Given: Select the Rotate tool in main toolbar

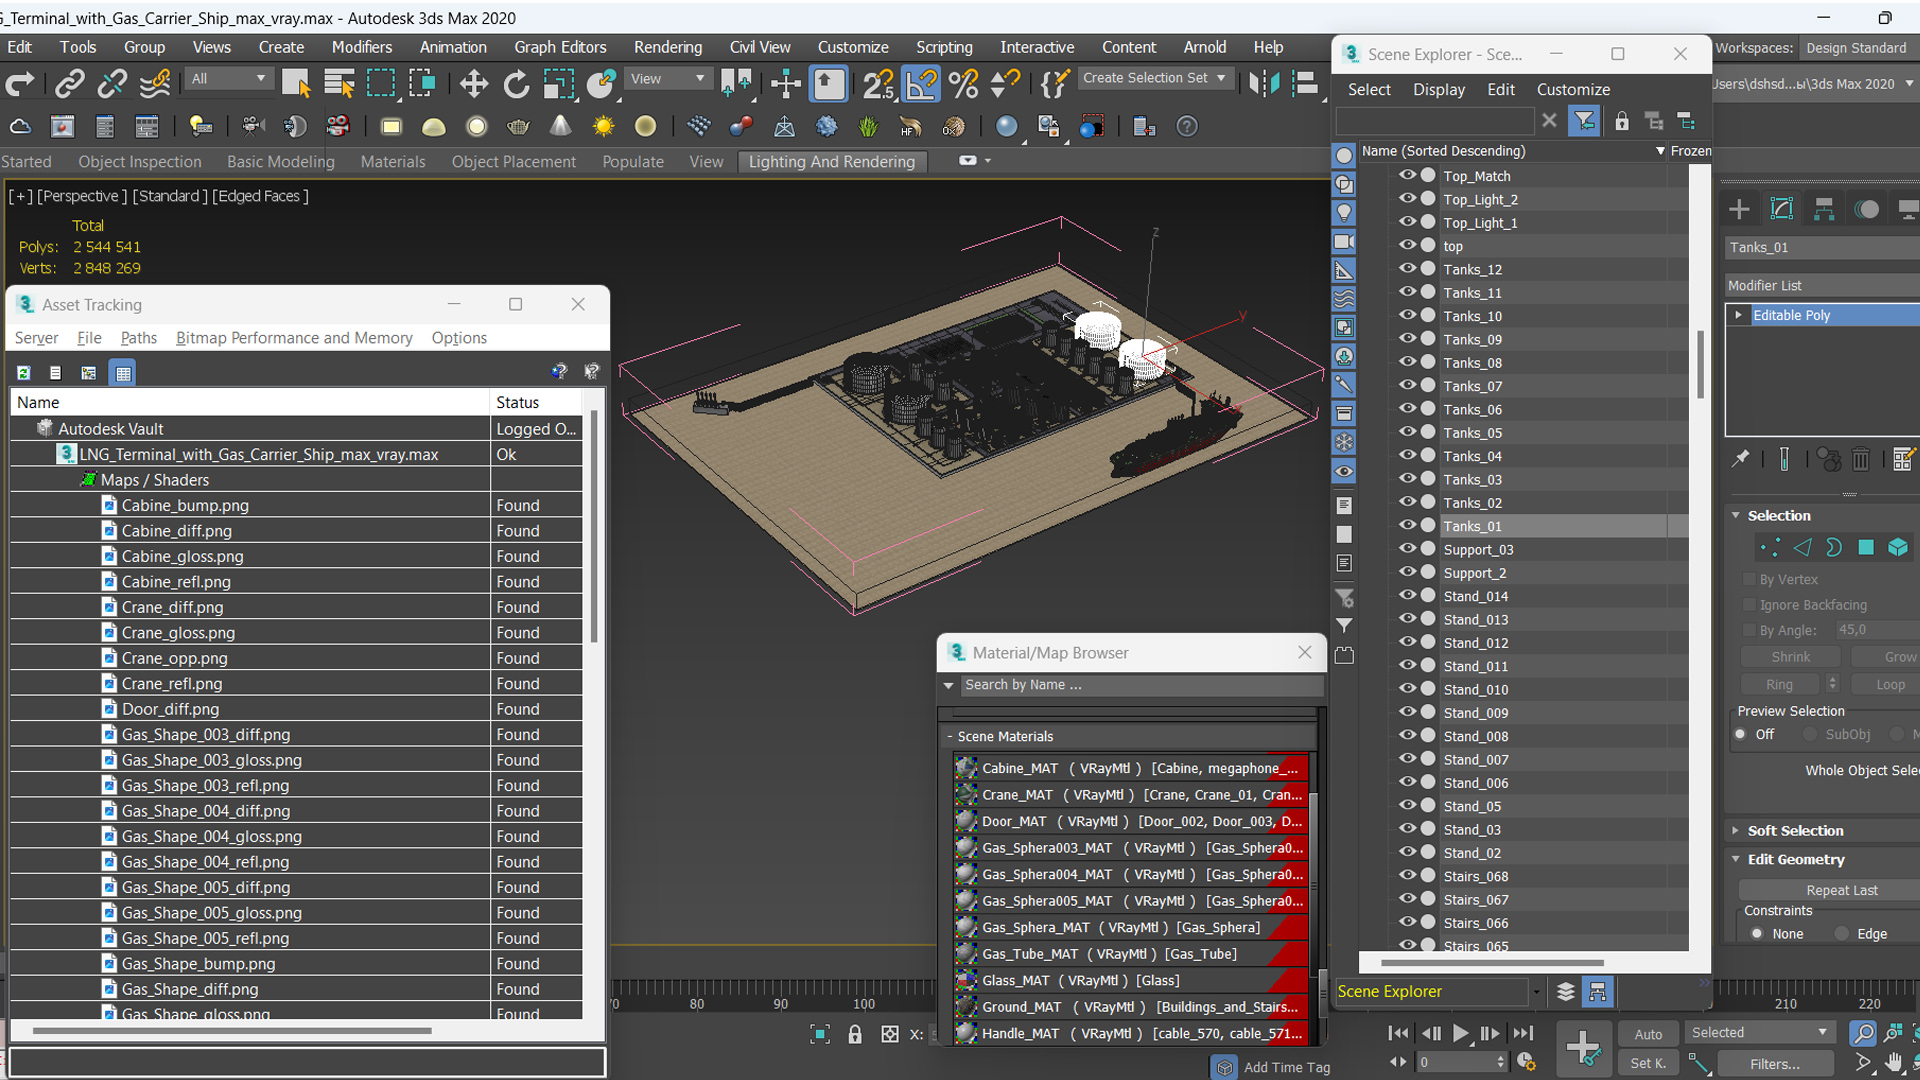Looking at the screenshot, I should (x=516, y=84).
